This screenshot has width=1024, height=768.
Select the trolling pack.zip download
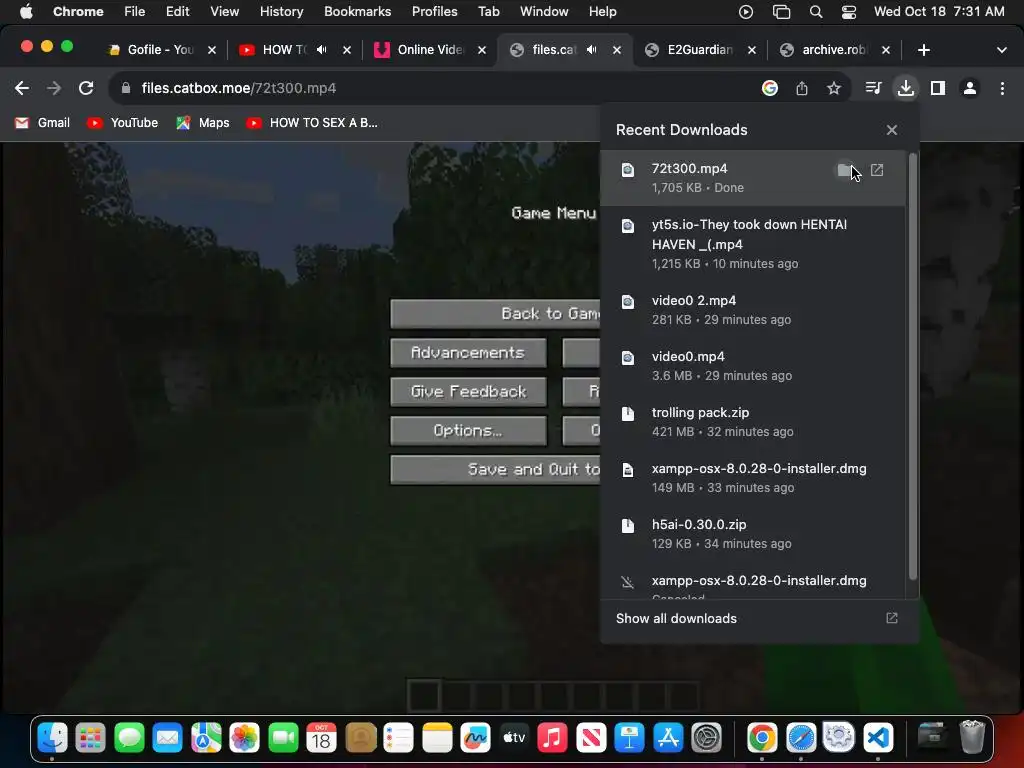(x=752, y=422)
